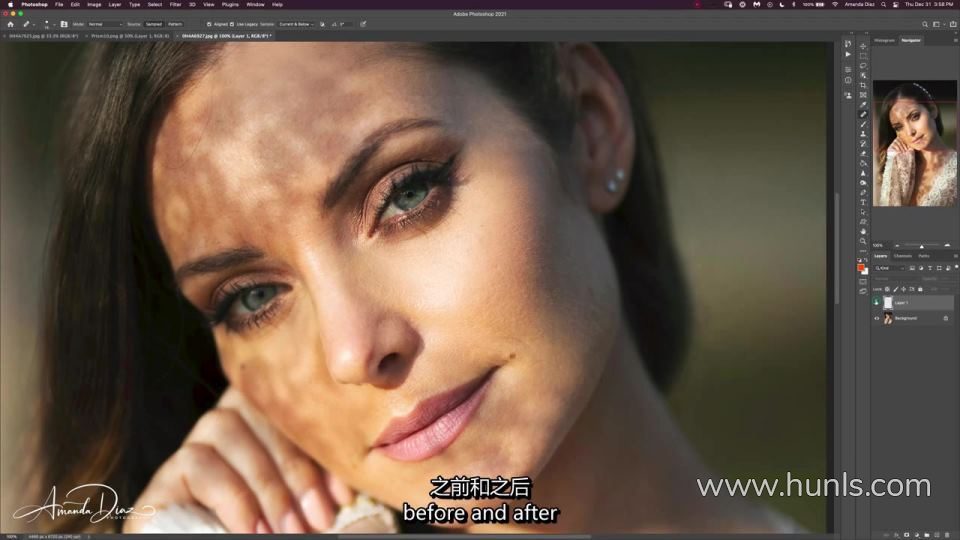Viewport: 960px width, 540px height.
Task: Click the Share button in options bar
Action: pyautogui.click(x=953, y=24)
